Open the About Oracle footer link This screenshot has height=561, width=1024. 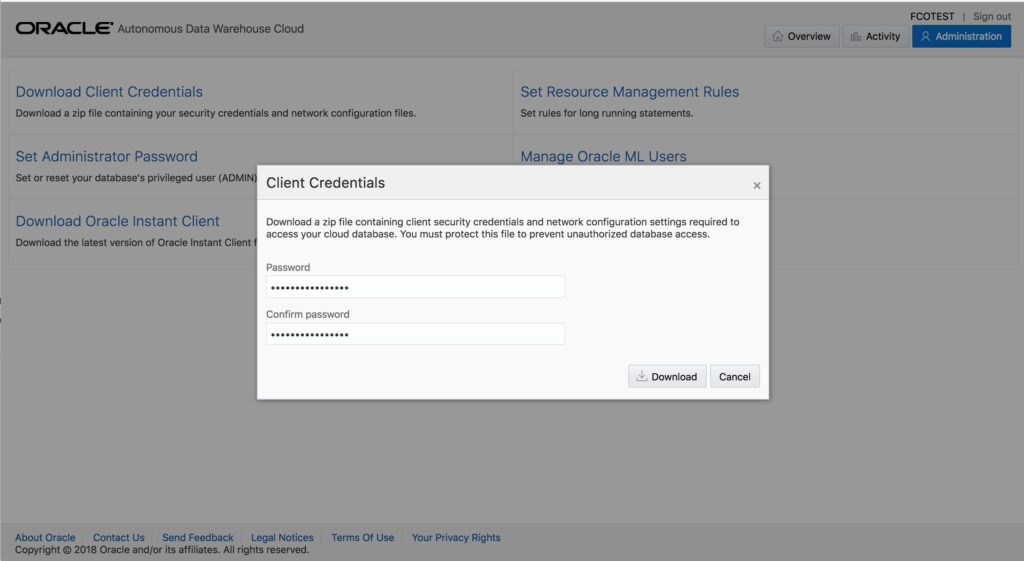coord(45,537)
